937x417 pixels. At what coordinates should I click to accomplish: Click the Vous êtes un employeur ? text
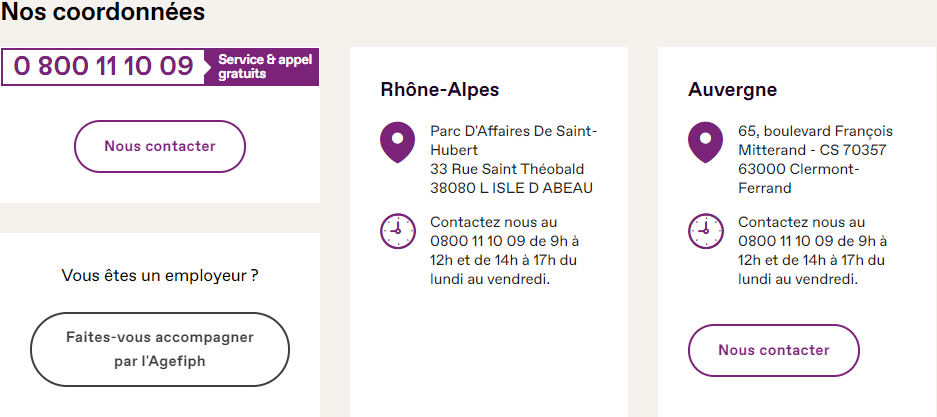160,276
